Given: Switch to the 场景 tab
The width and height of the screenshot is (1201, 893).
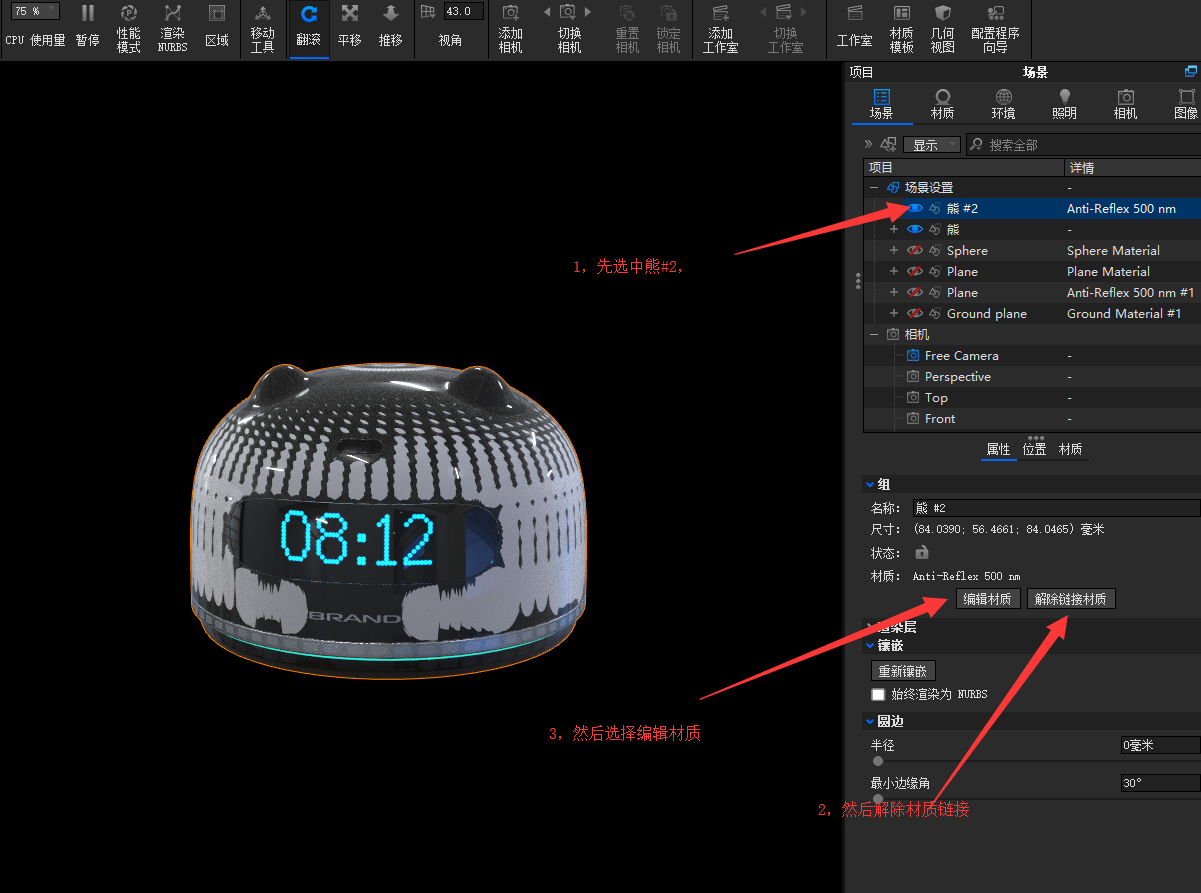Looking at the screenshot, I should click(x=881, y=104).
